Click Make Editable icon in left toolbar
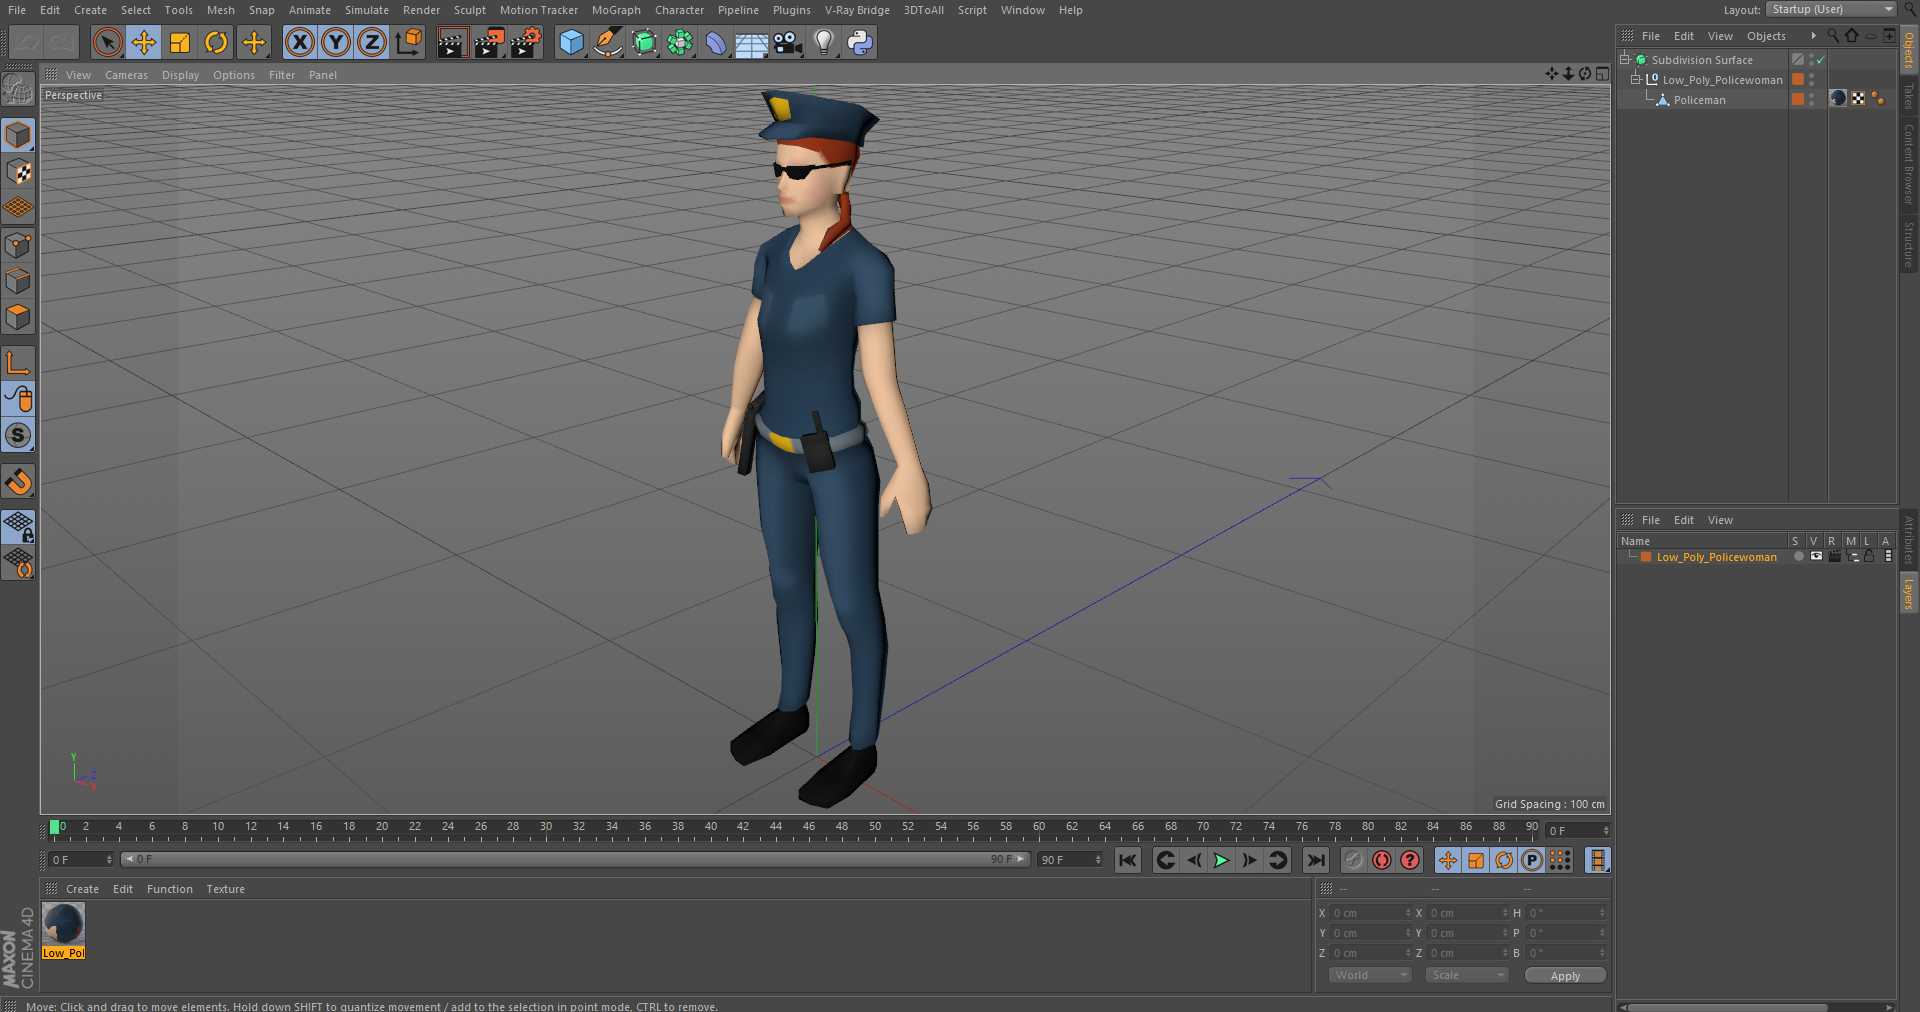Screen dimensions: 1920x1012 tap(18, 90)
